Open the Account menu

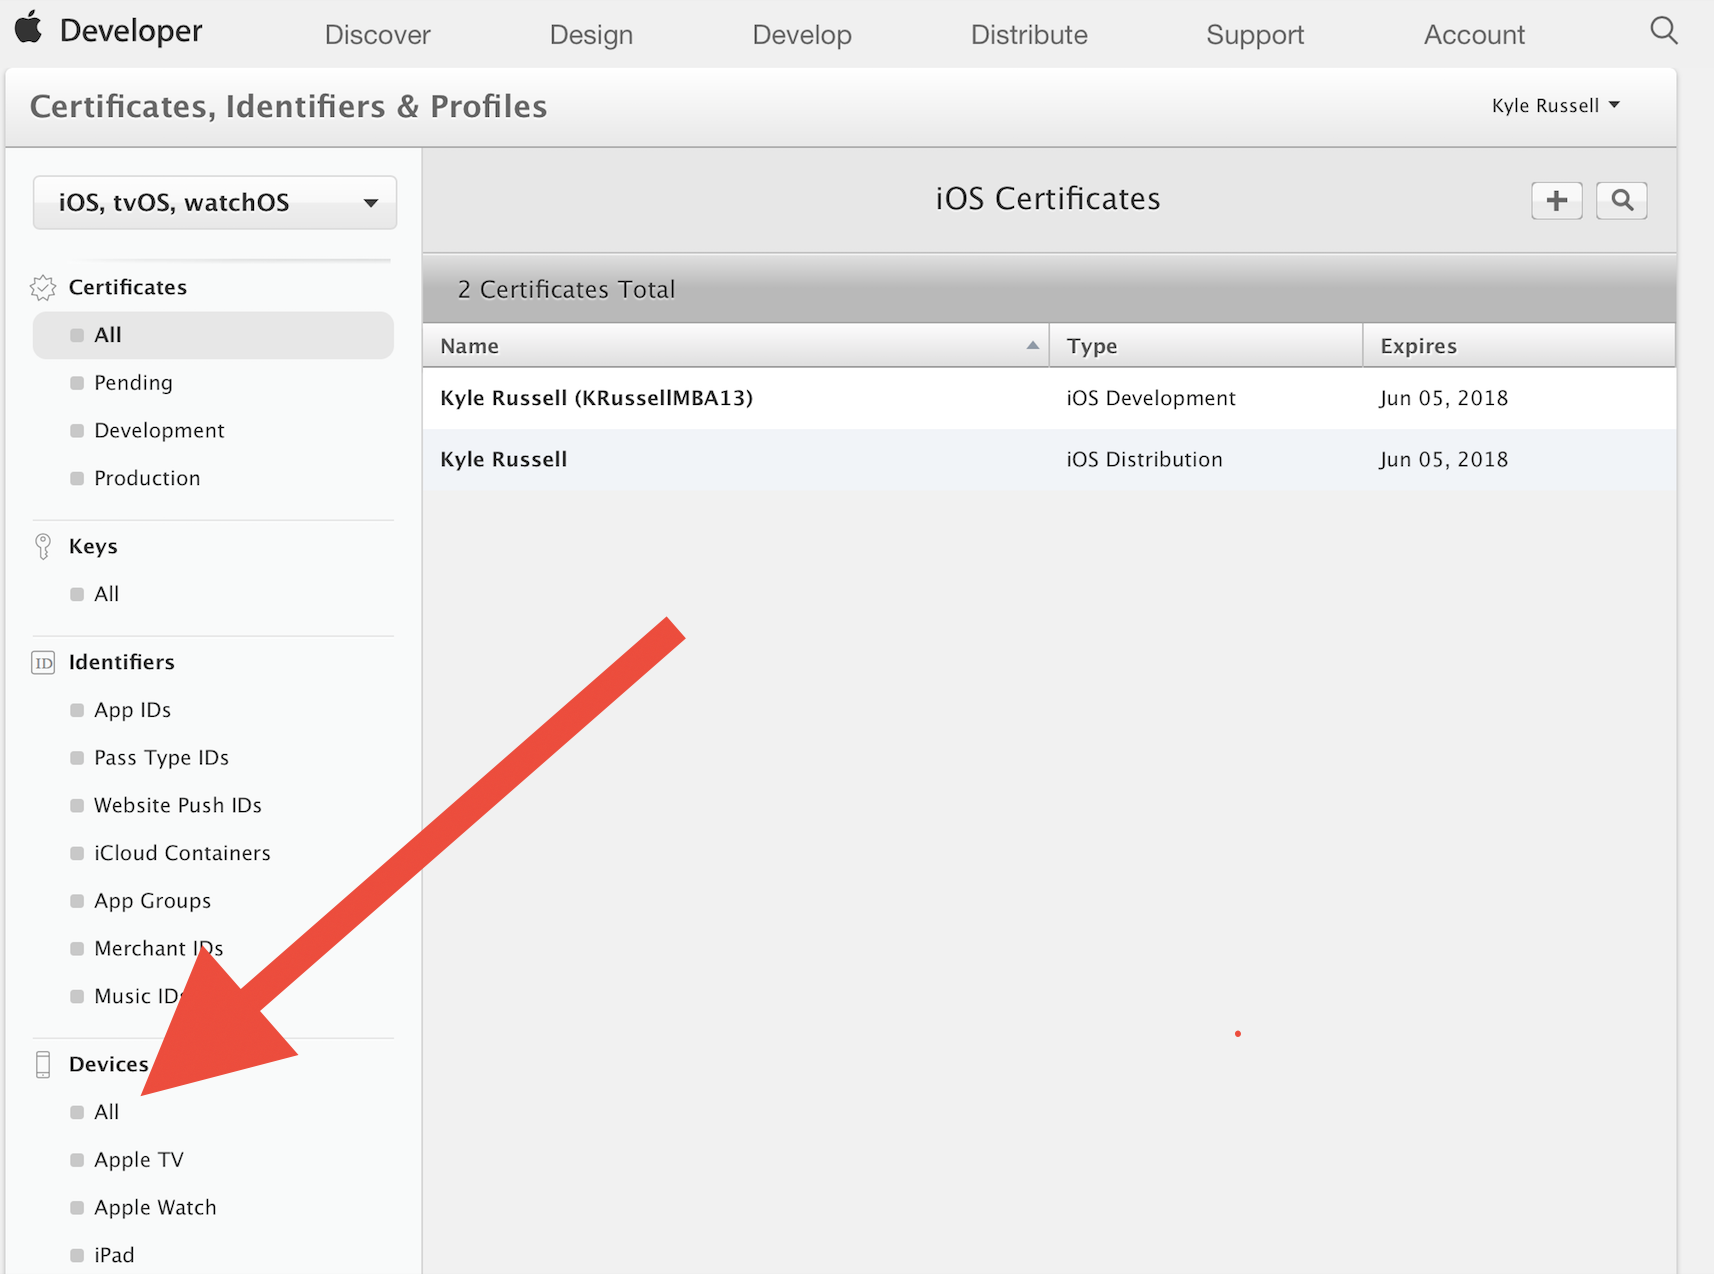click(1474, 35)
